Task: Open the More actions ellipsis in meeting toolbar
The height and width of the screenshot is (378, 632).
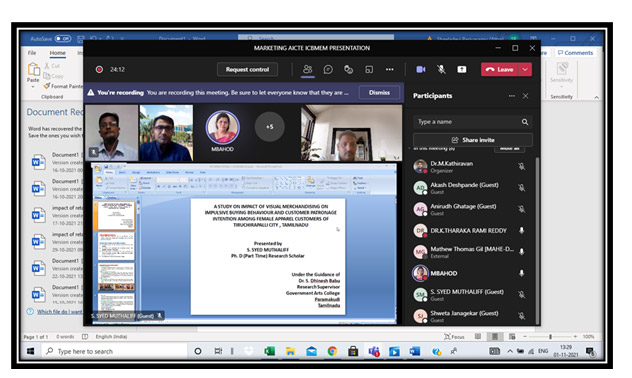Action: (x=389, y=69)
